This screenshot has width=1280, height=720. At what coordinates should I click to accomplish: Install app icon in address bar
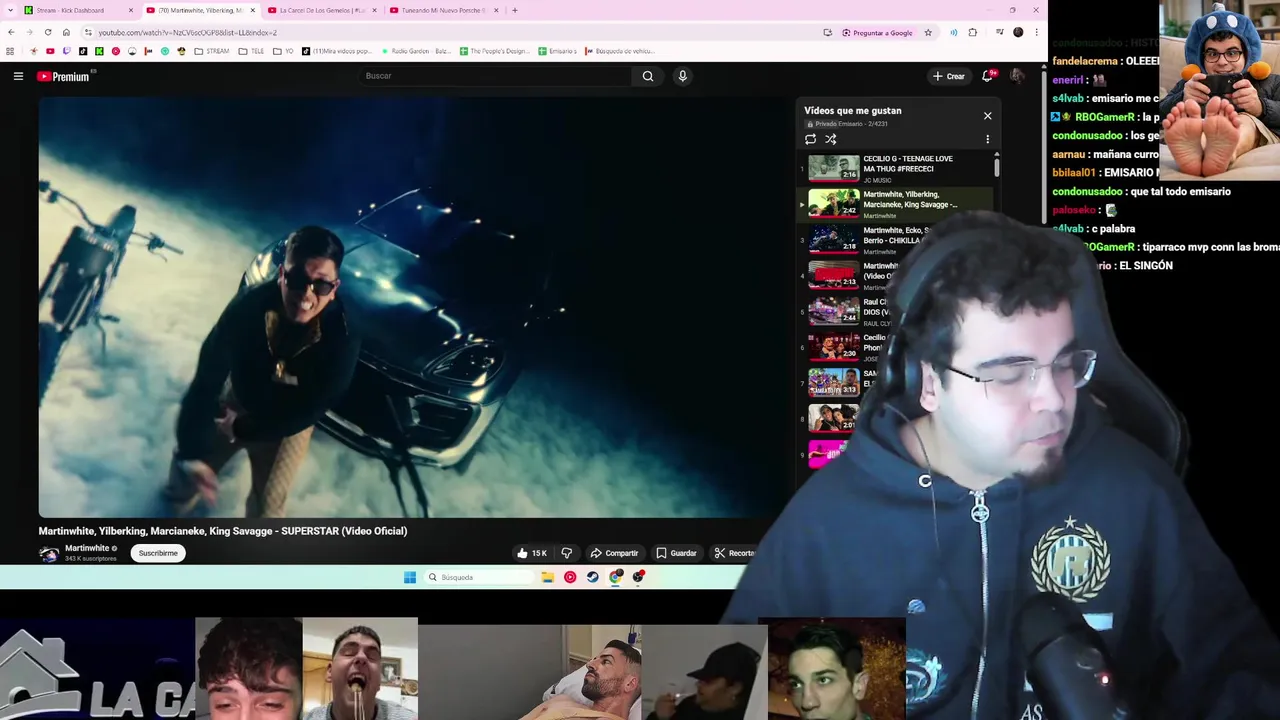click(x=827, y=32)
